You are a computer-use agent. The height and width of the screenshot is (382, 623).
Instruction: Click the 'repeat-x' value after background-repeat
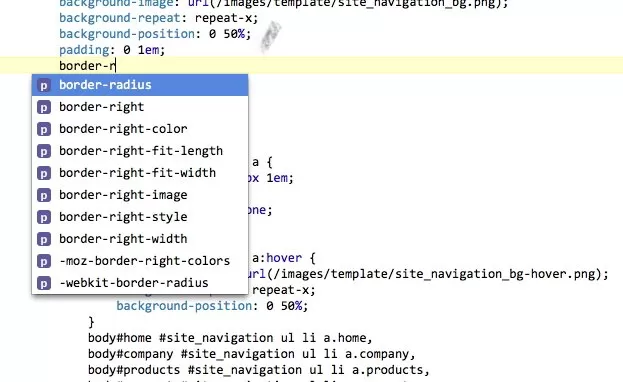223,18
